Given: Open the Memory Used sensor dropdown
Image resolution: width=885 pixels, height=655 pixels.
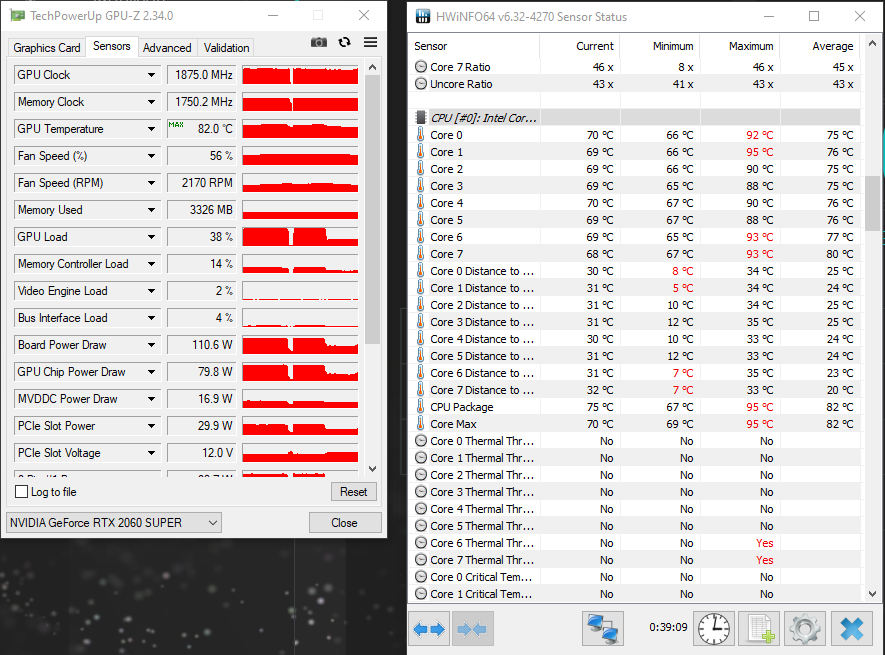Looking at the screenshot, I should (151, 209).
